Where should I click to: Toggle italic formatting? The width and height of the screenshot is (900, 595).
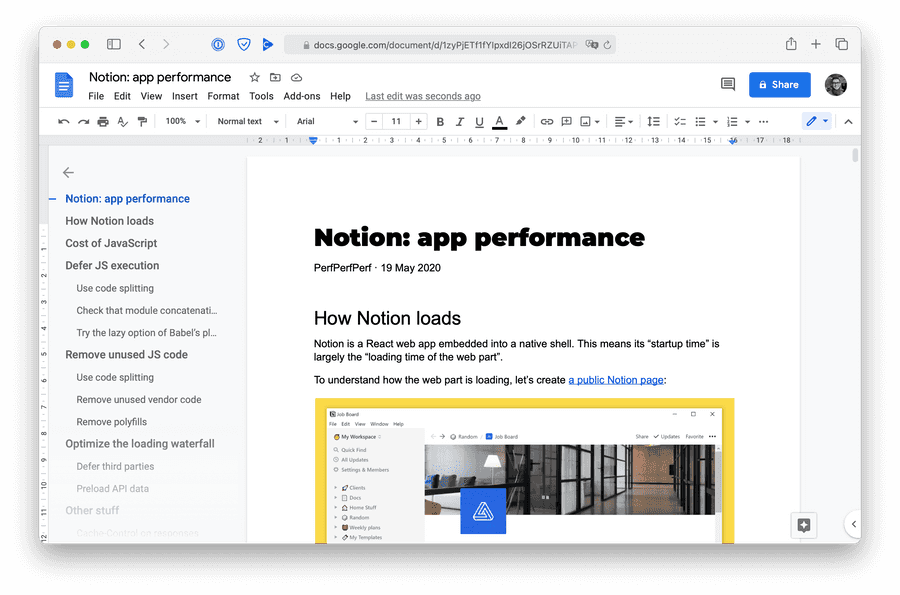coord(460,122)
